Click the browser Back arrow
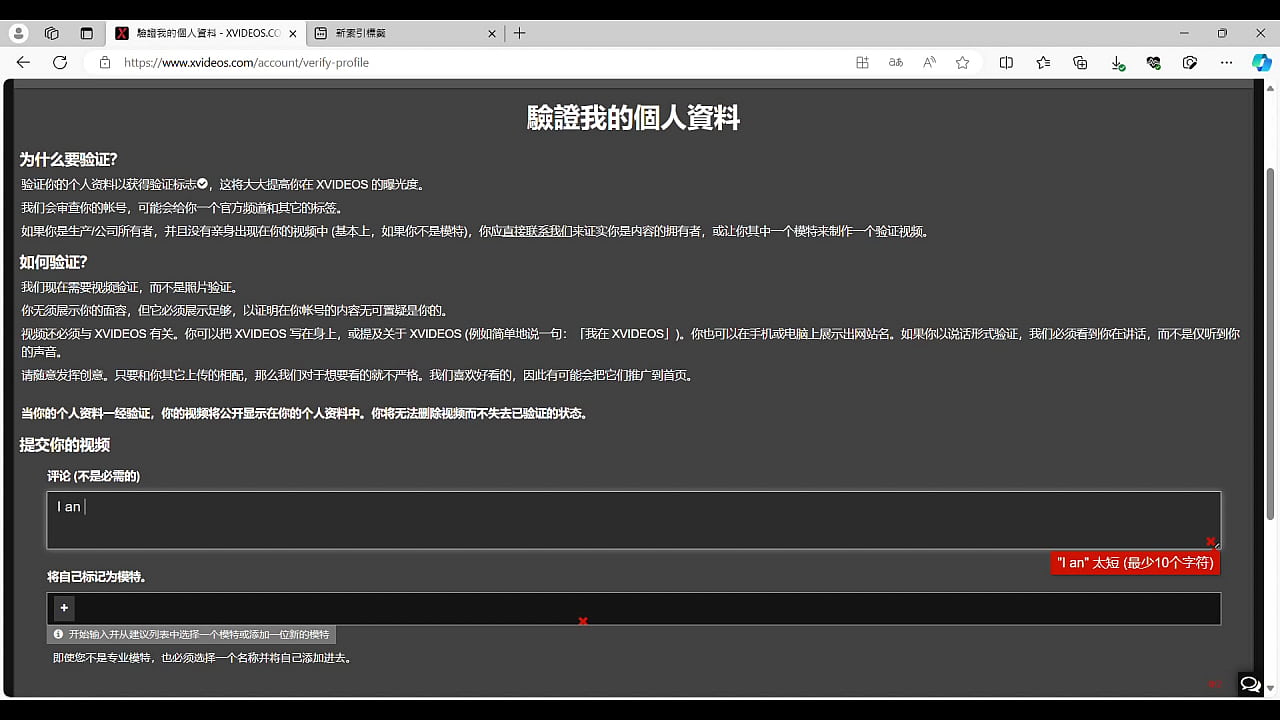This screenshot has width=1280, height=720. (x=23, y=62)
